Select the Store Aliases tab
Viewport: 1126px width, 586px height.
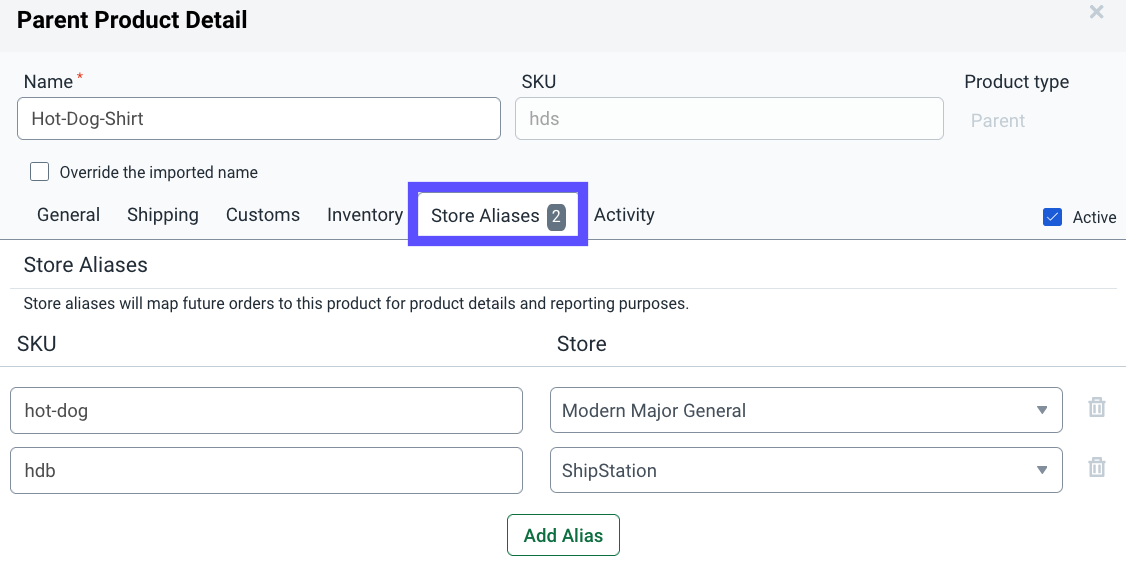tap(484, 215)
